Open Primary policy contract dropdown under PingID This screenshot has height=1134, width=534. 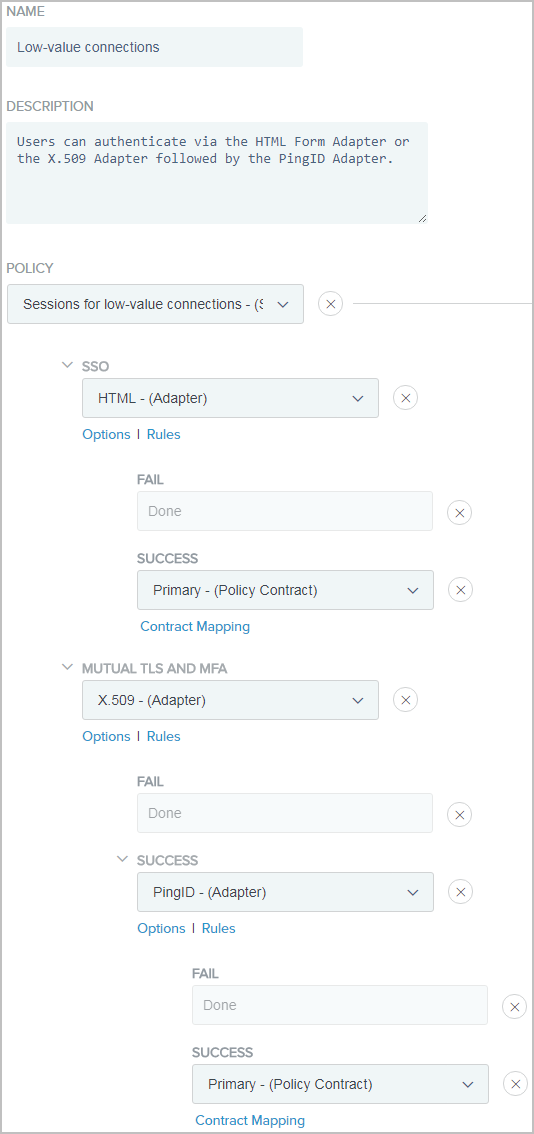click(340, 1084)
